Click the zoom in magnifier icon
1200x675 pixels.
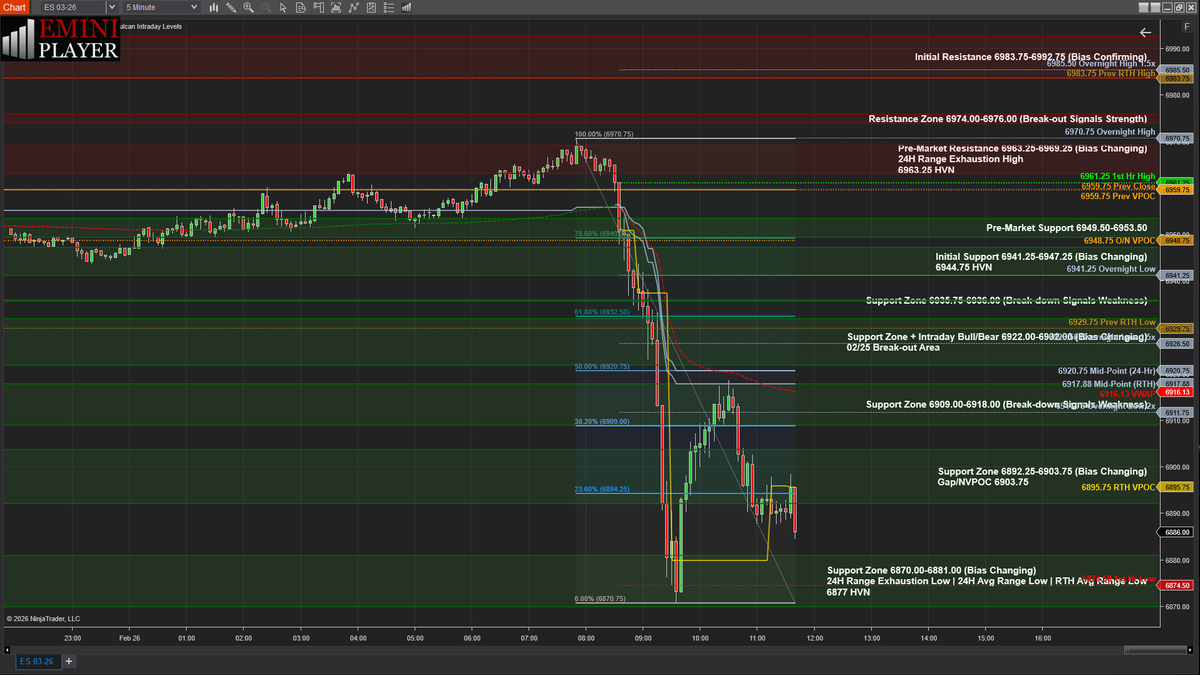point(248,7)
